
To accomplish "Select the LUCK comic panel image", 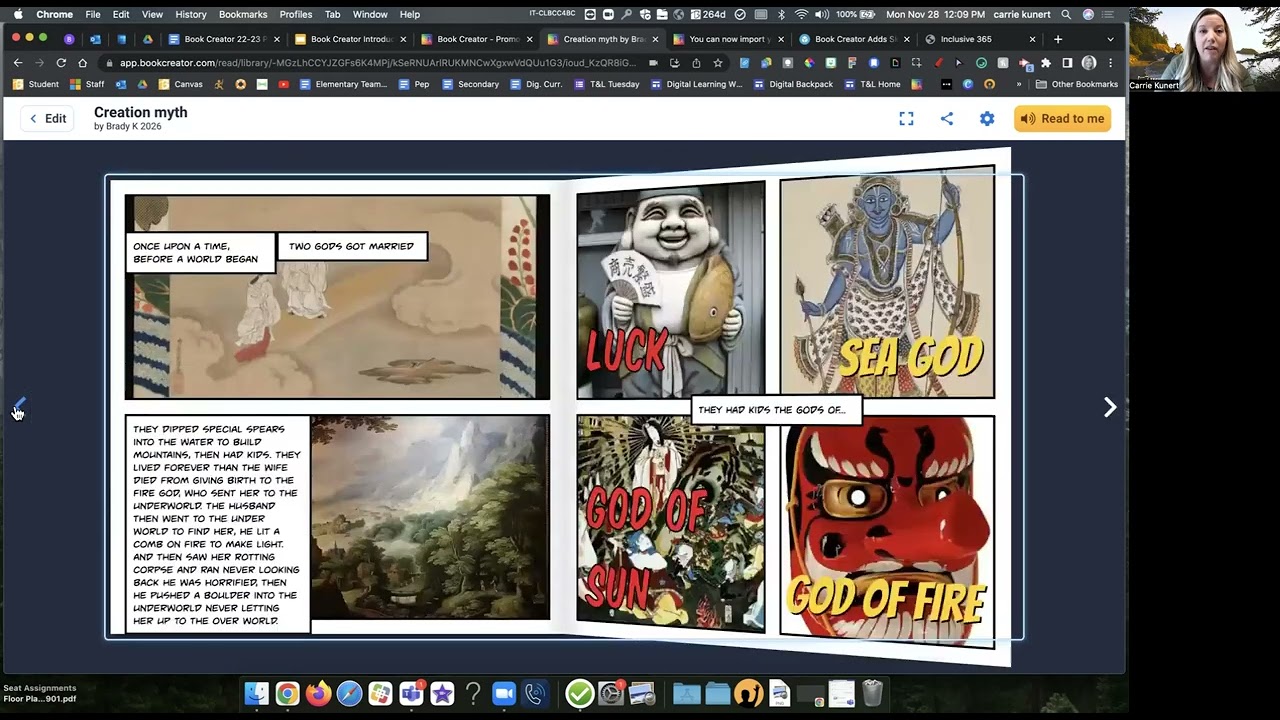I will tap(671, 290).
